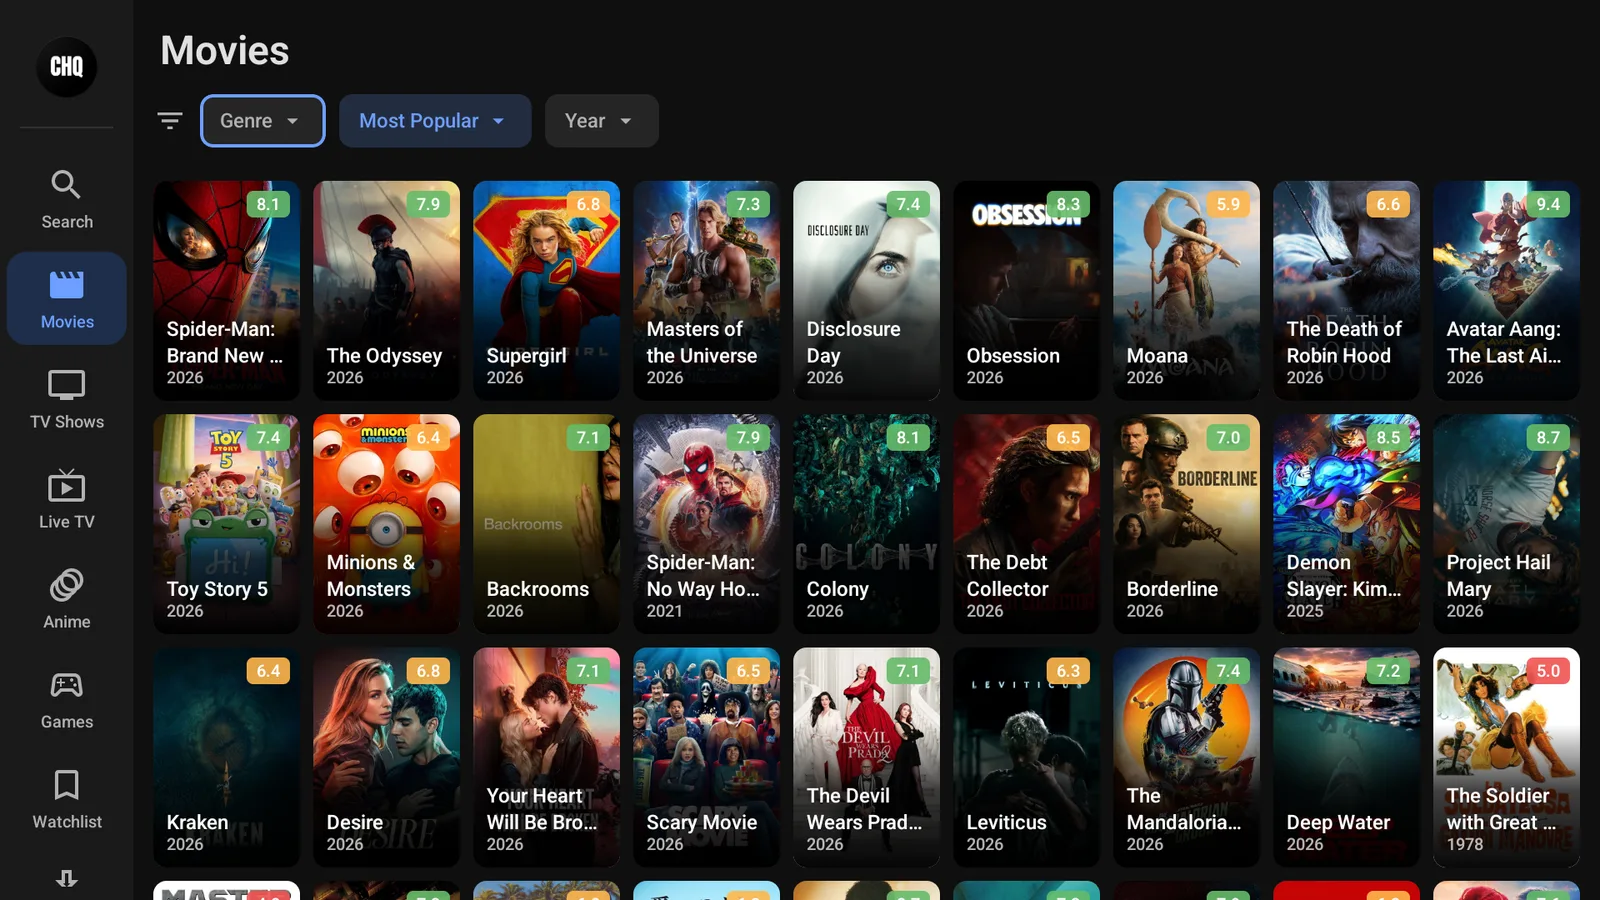Image resolution: width=1600 pixels, height=900 pixels.
Task: Select the Movies sidebar item
Action: [67, 299]
